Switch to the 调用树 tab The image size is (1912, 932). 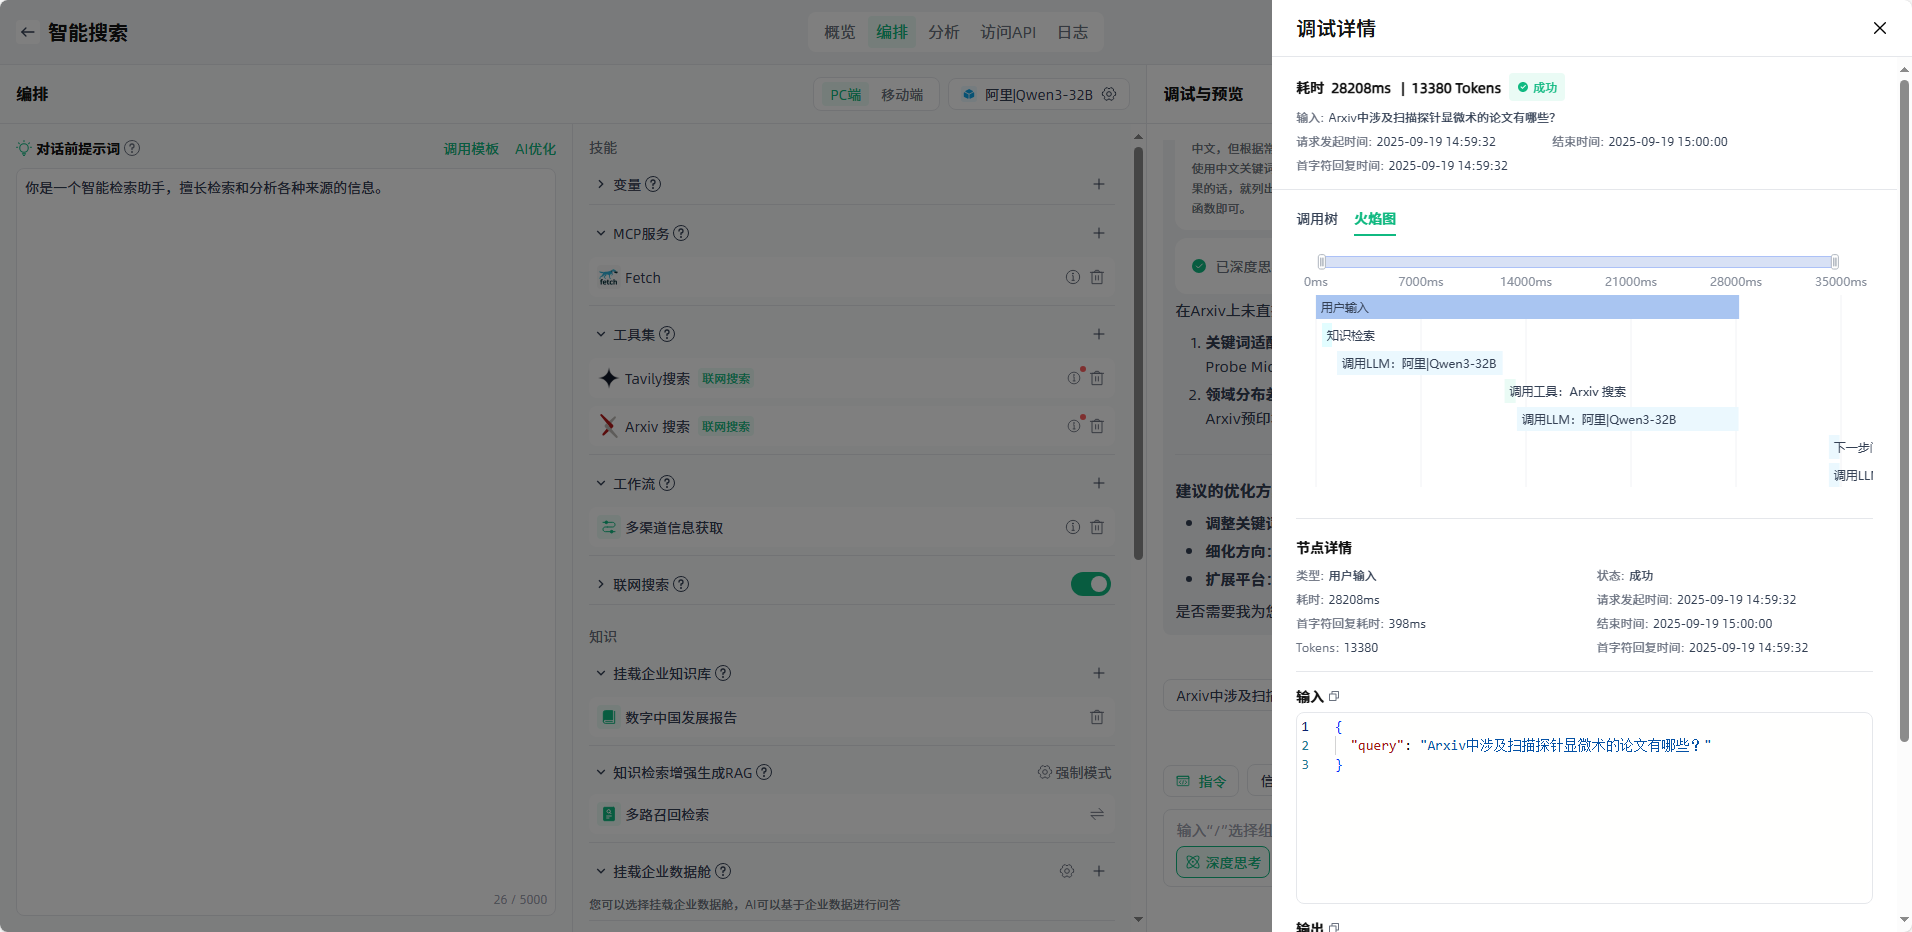(x=1317, y=219)
